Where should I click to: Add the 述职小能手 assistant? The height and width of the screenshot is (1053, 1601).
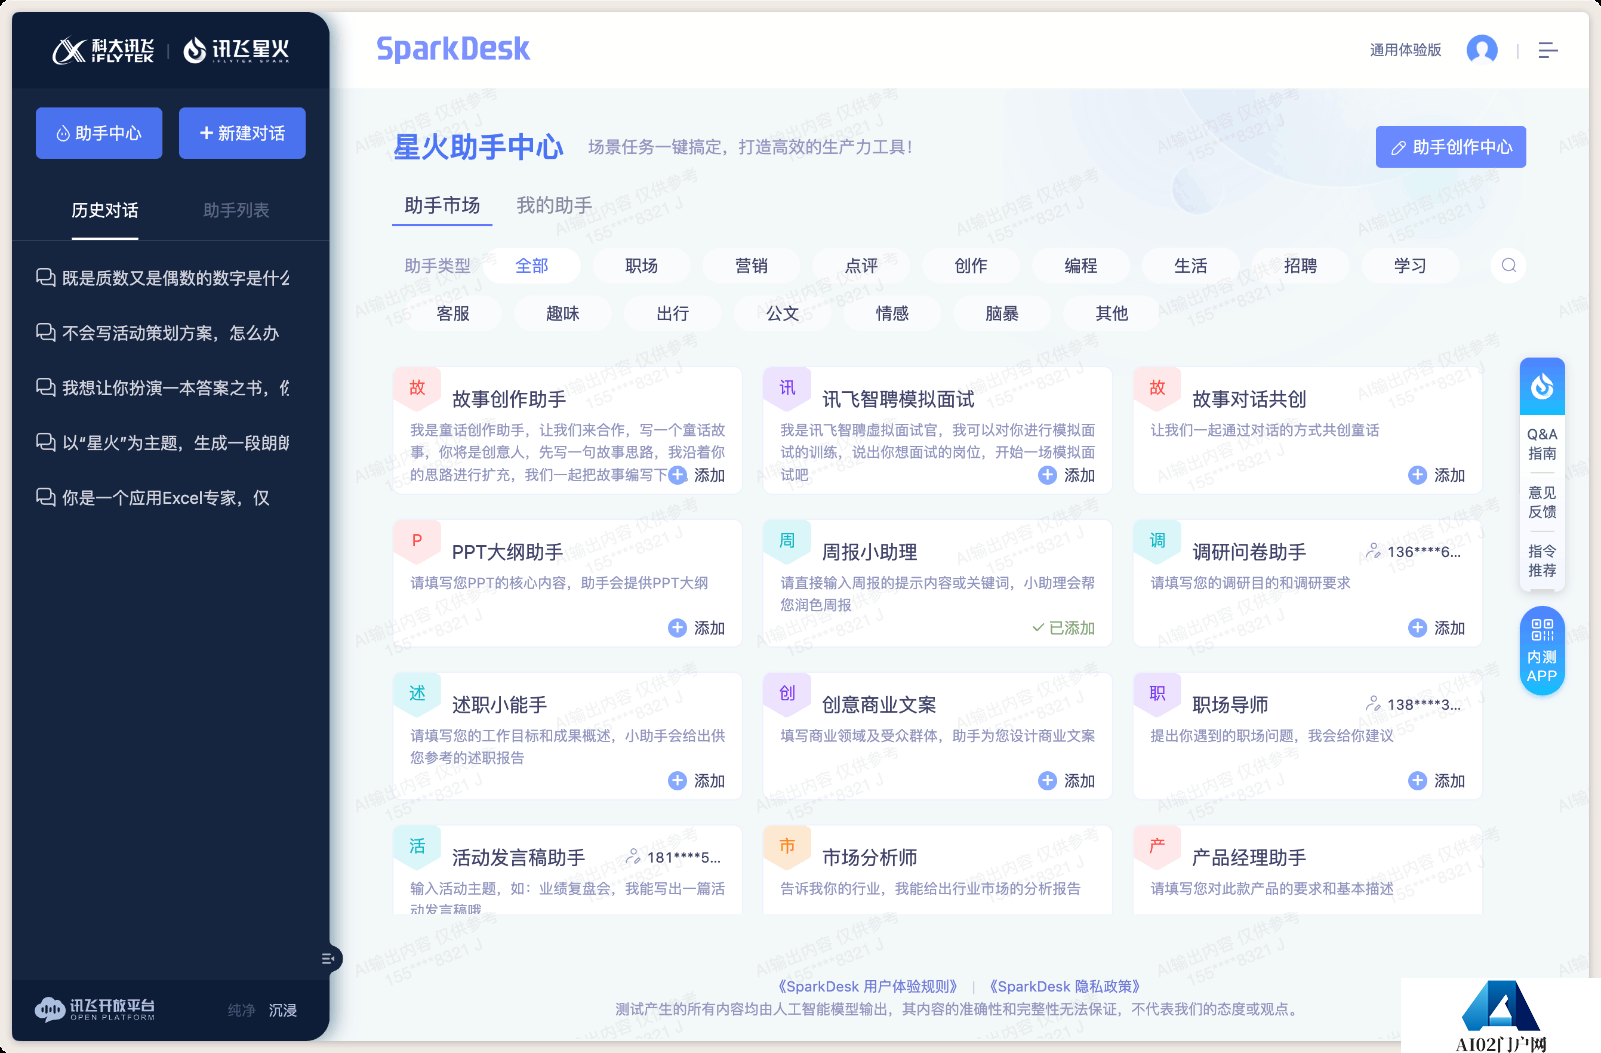pyautogui.click(x=697, y=782)
